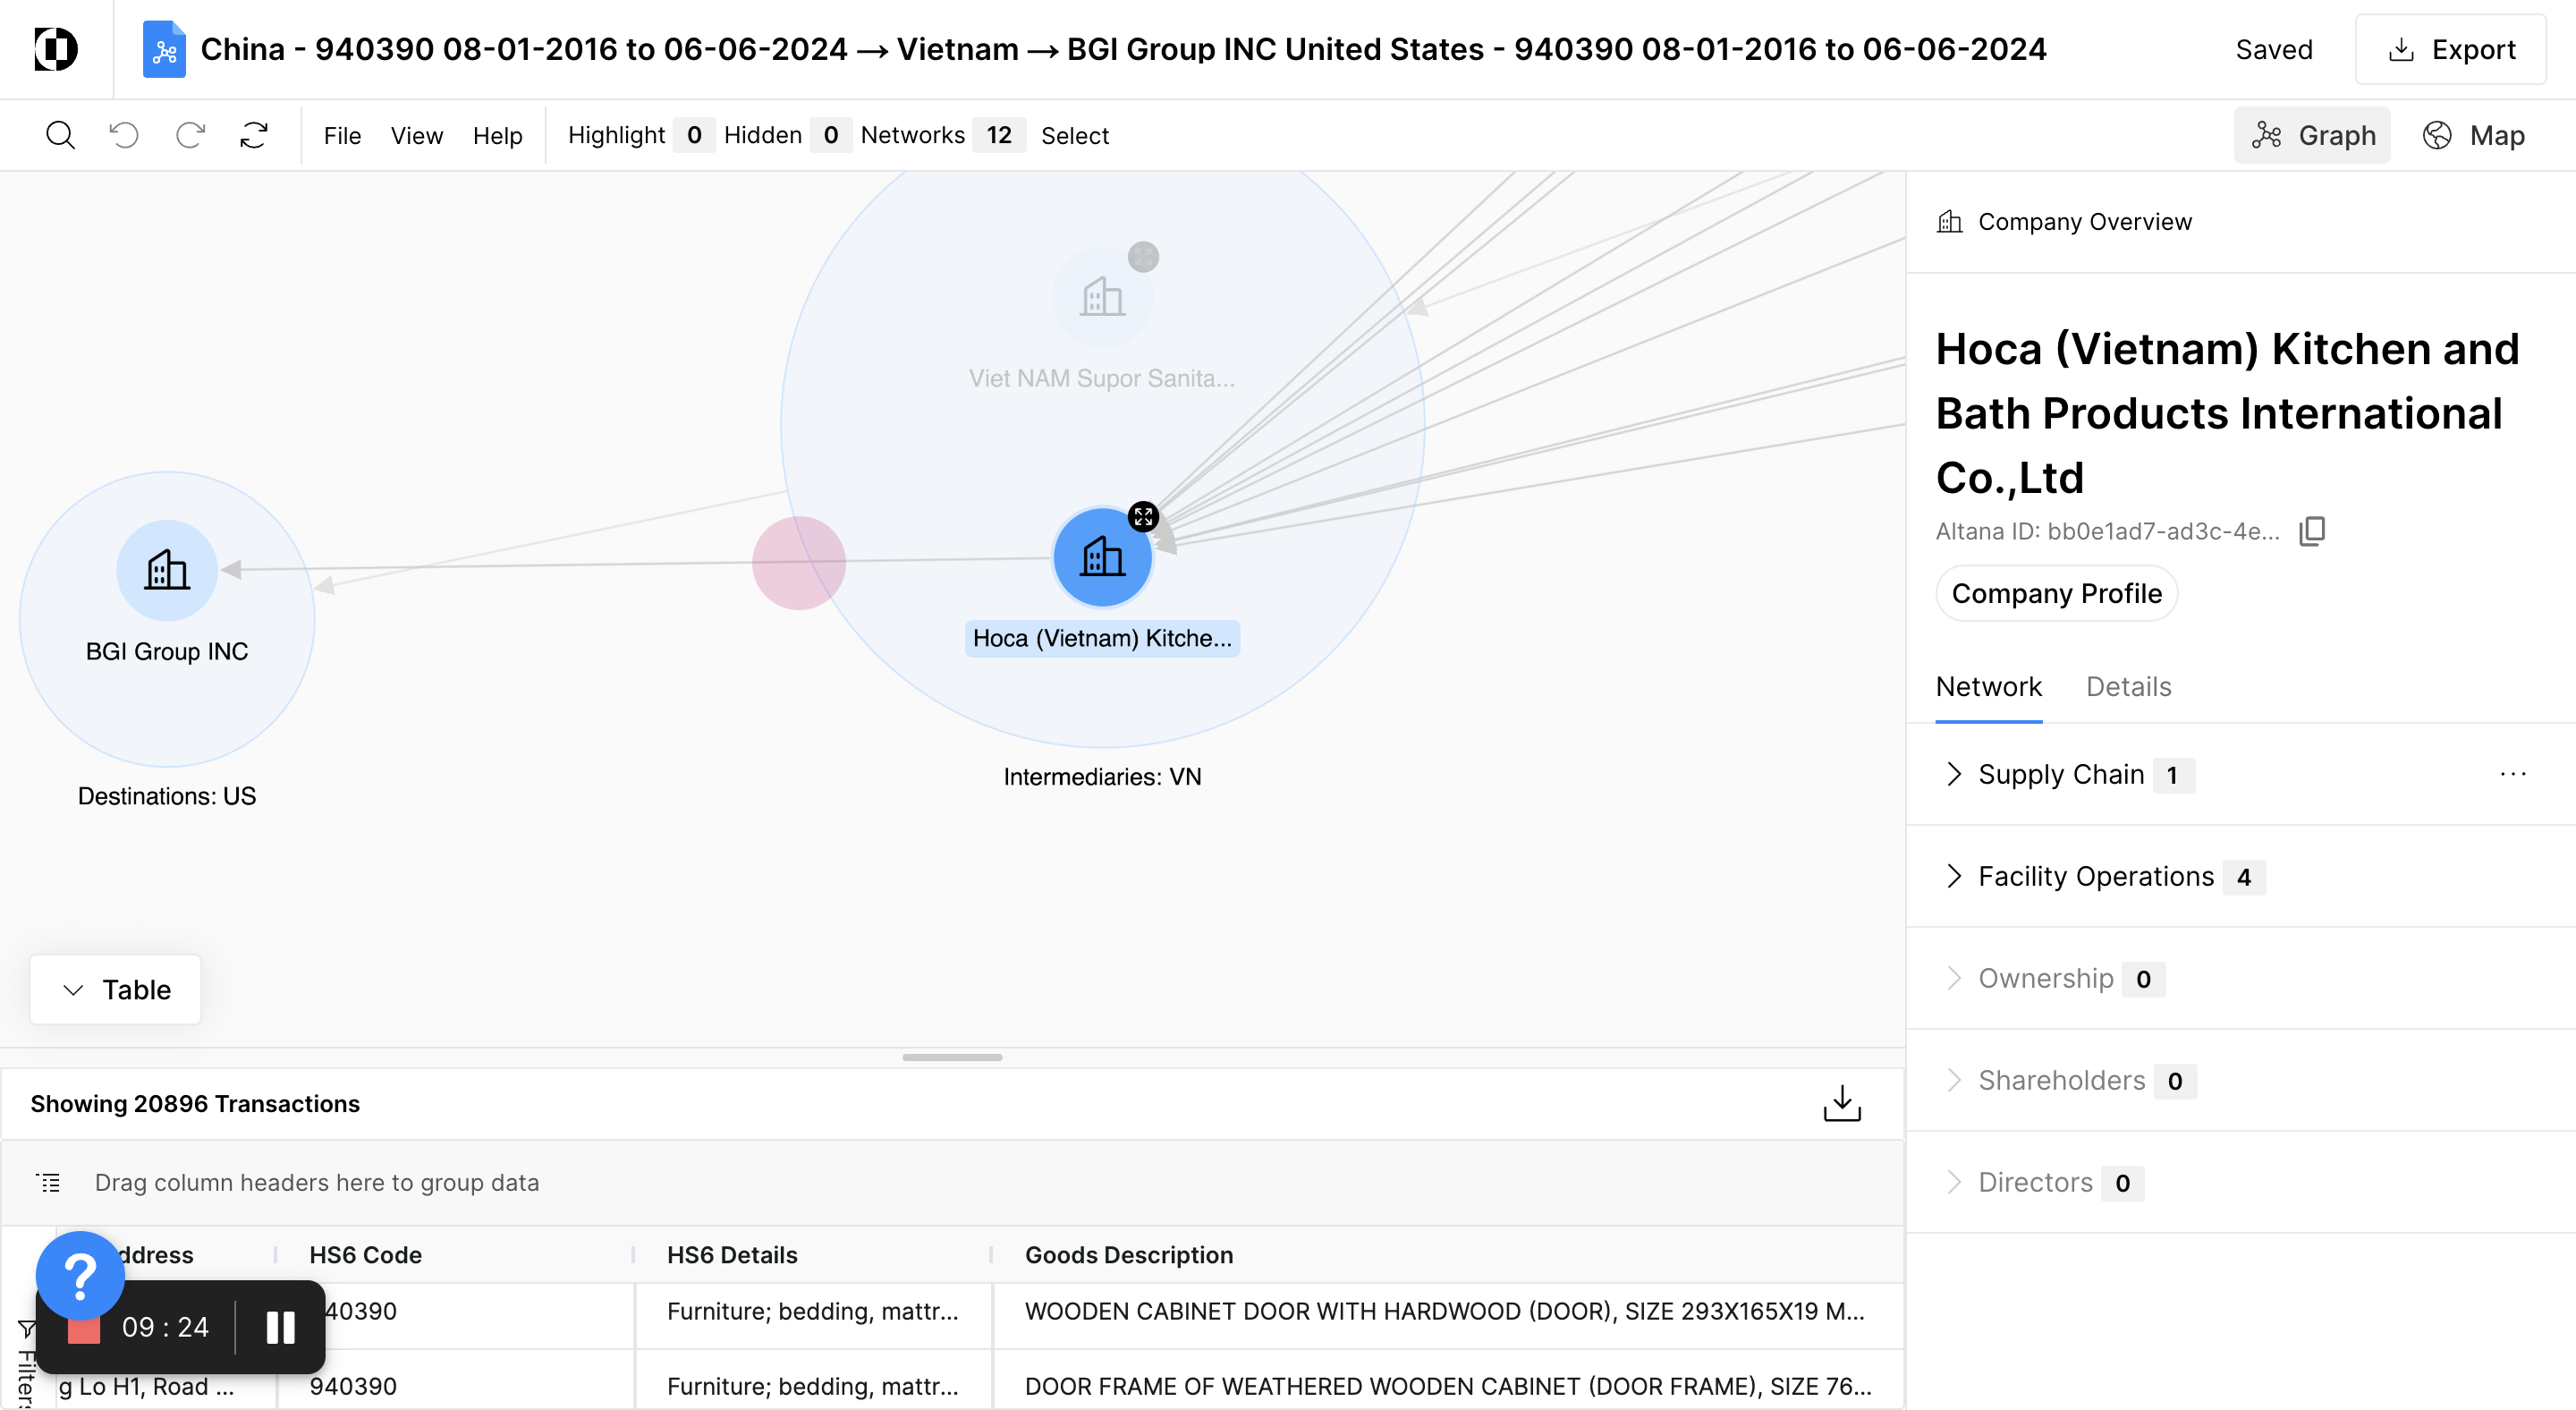
Task: Click the undo arrow icon
Action: tap(124, 135)
